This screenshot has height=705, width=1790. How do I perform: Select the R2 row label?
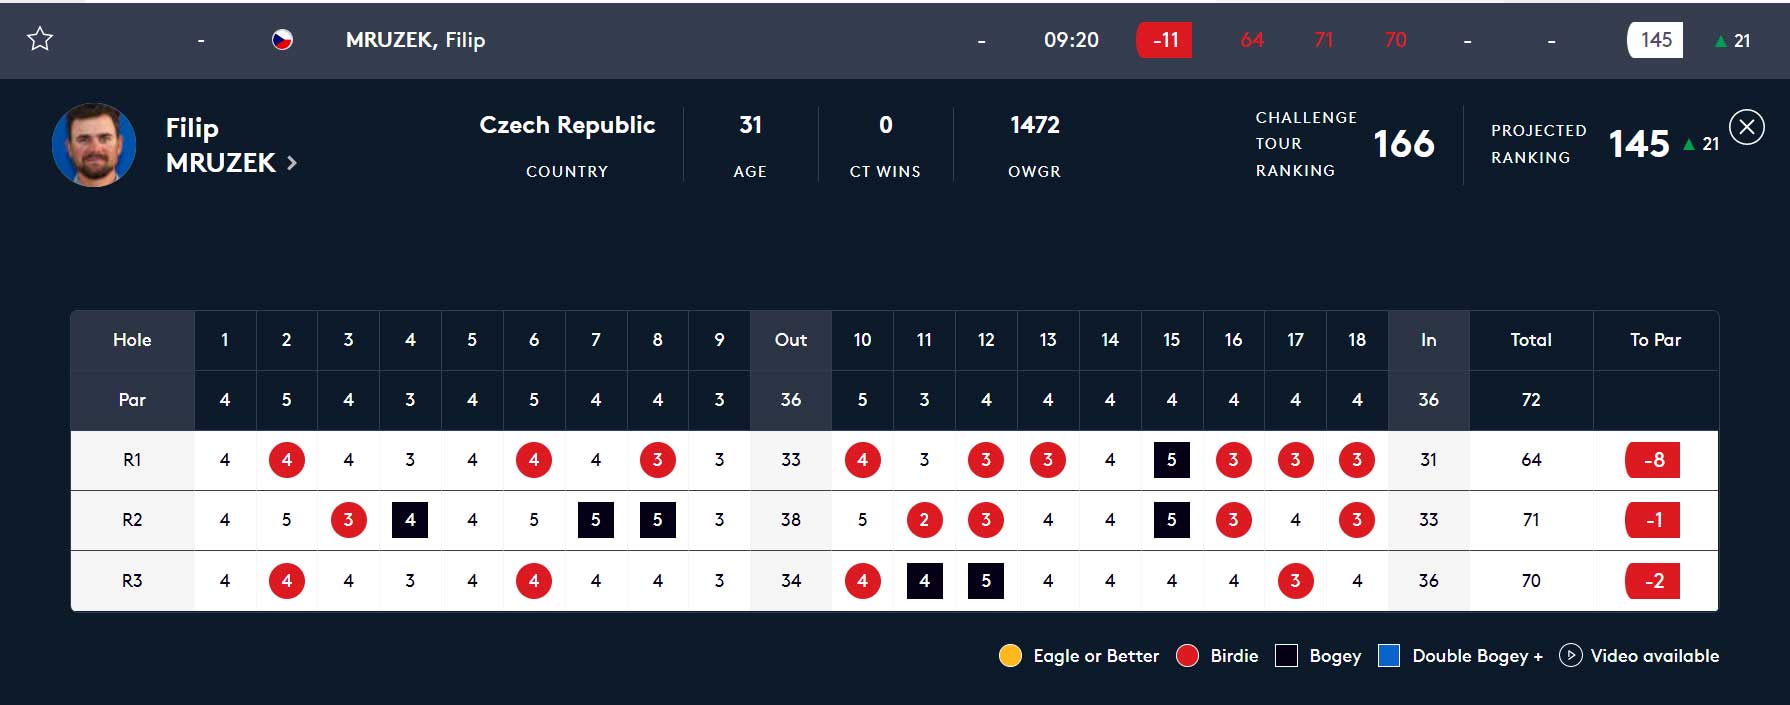(x=132, y=520)
